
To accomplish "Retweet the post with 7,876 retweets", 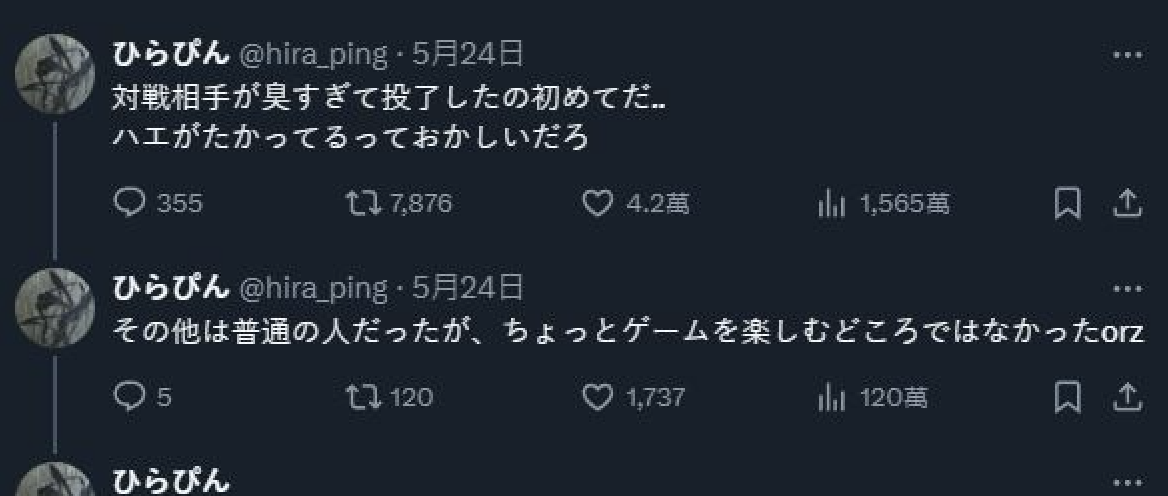I will point(359,204).
